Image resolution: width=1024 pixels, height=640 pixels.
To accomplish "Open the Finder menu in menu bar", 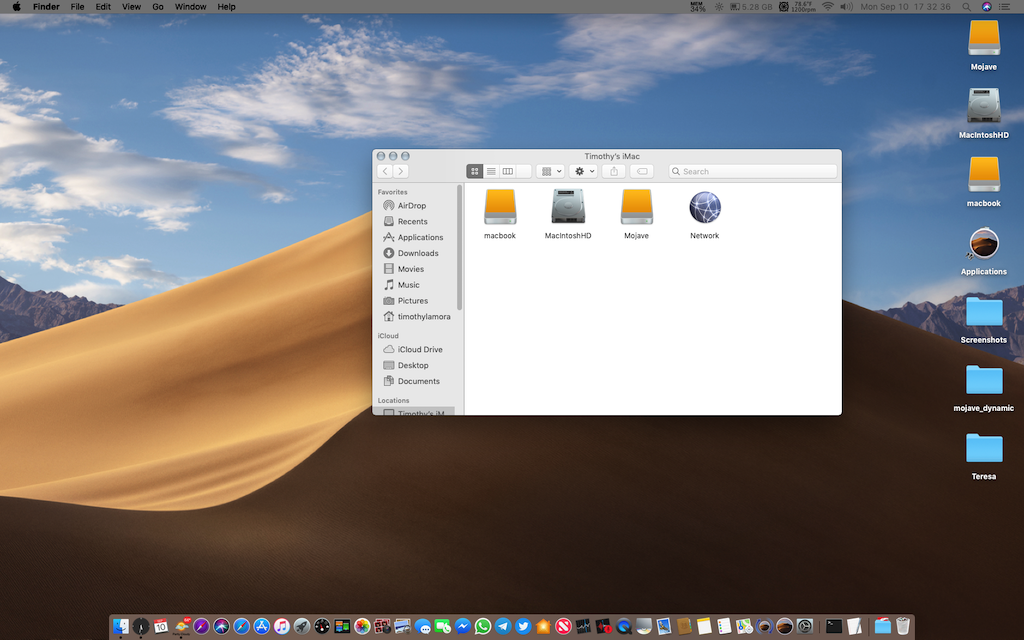I will tap(46, 7).
